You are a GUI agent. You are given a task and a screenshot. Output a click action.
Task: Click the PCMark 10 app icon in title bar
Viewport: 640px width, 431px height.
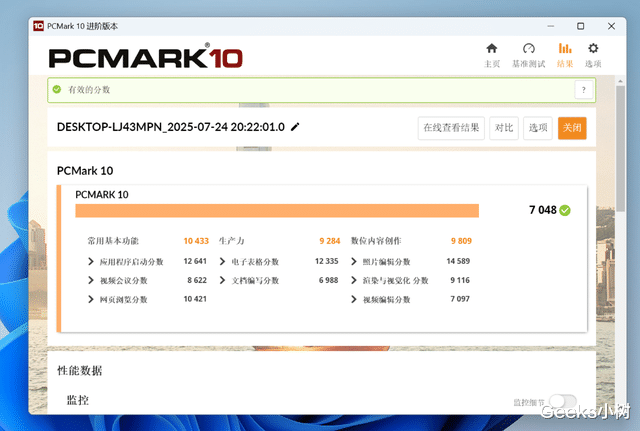pos(38,26)
